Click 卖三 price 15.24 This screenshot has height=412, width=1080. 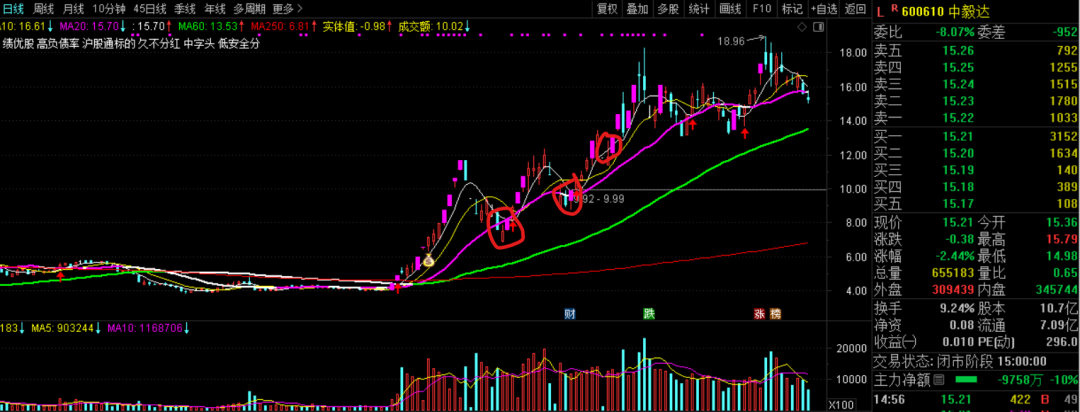[x=958, y=84]
